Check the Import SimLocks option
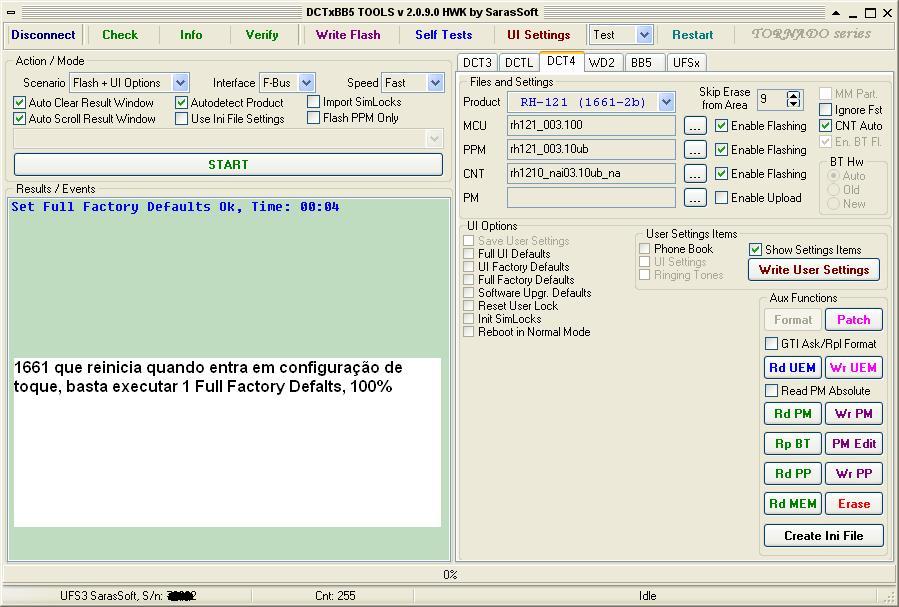Image resolution: width=899 pixels, height=607 pixels. 314,102
